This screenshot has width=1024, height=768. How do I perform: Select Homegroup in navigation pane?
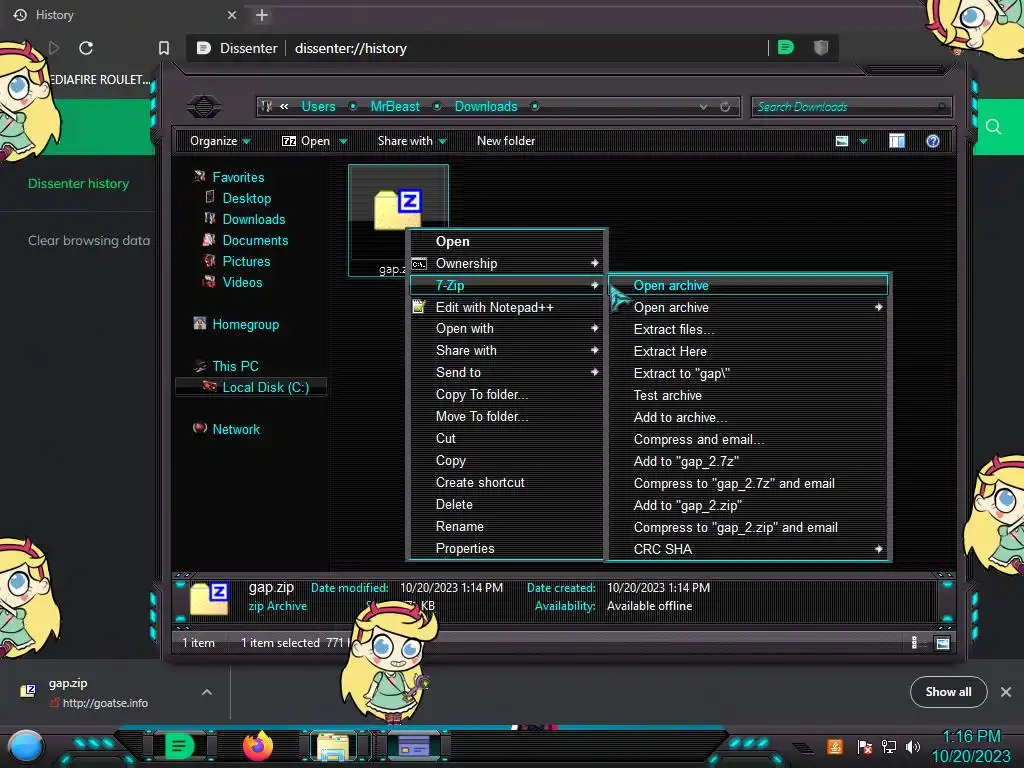click(246, 325)
